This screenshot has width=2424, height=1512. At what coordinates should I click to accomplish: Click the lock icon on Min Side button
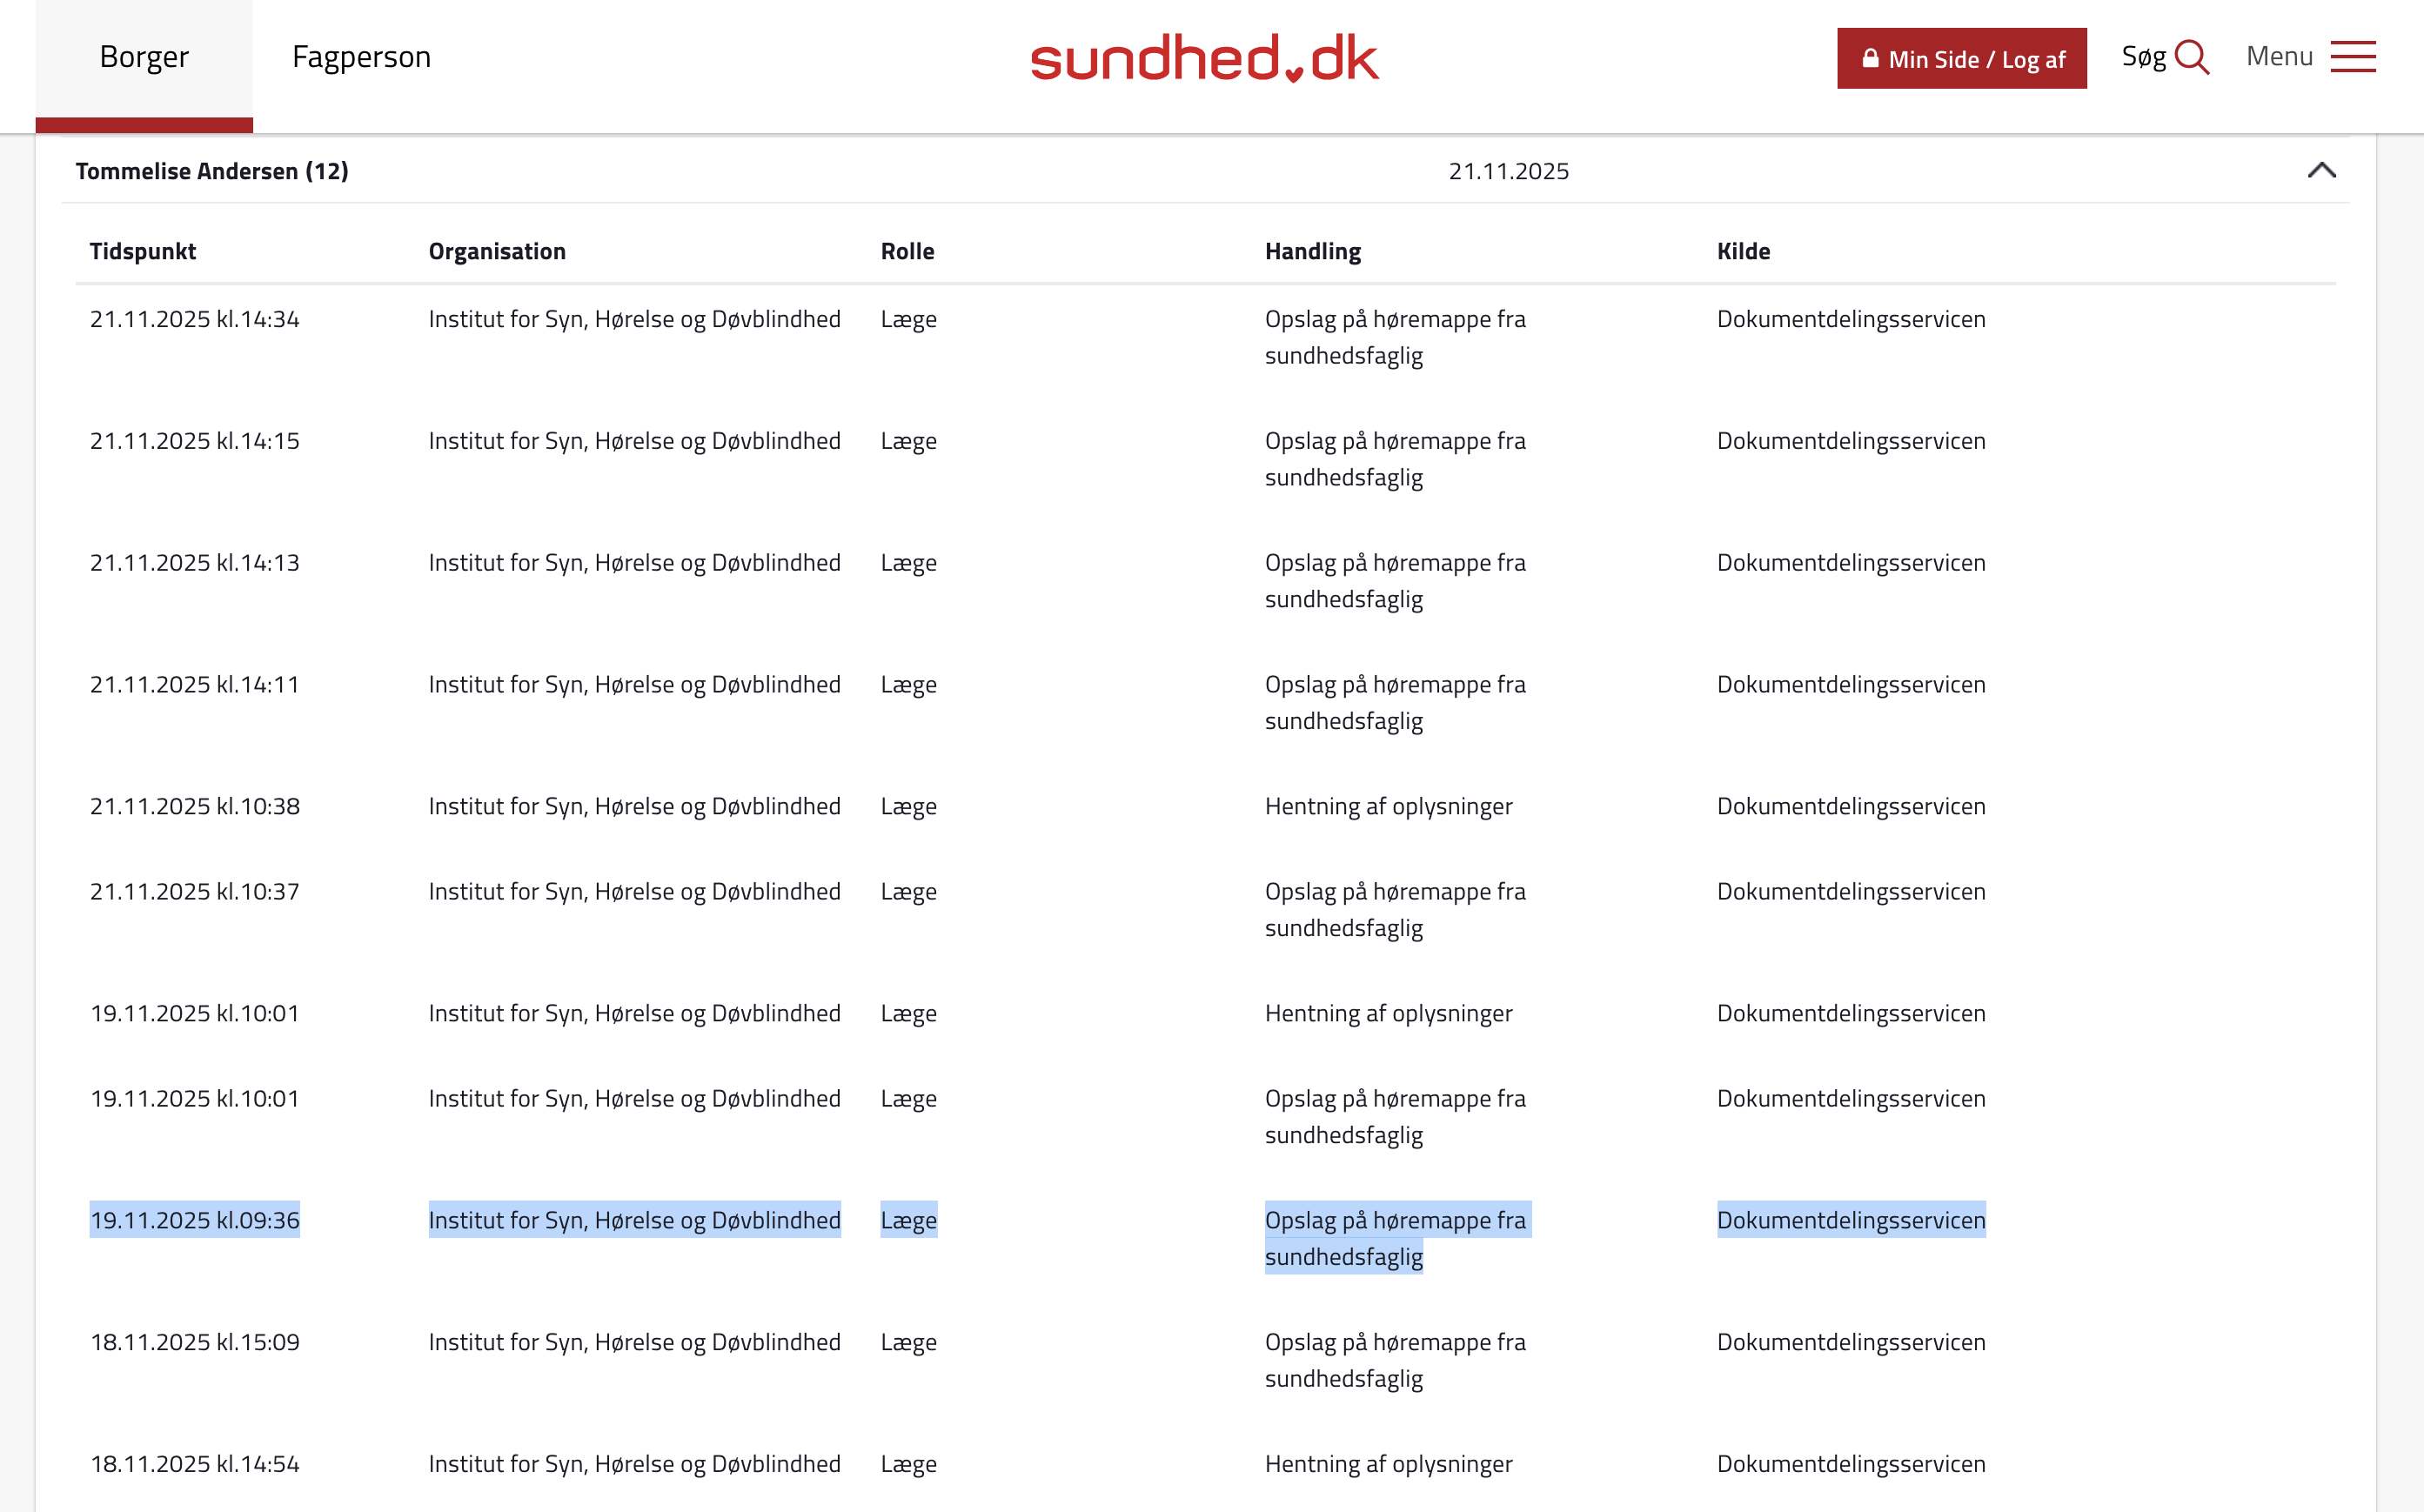[x=1869, y=59]
